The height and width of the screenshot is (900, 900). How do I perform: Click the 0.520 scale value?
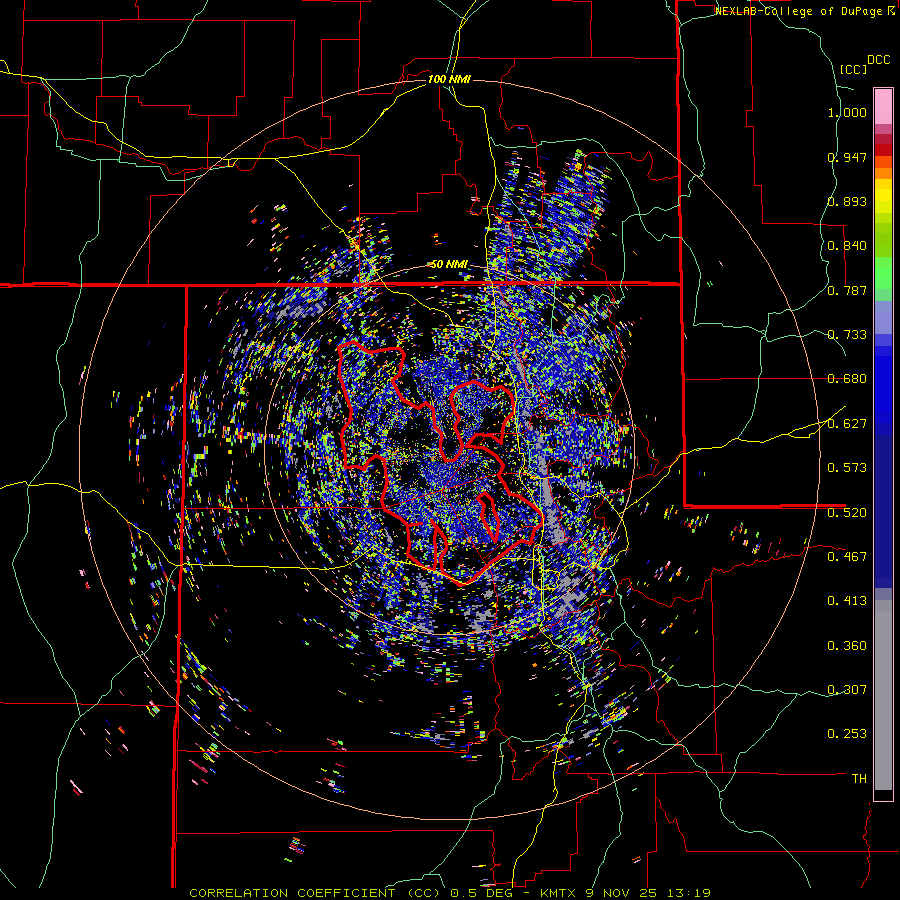(x=847, y=513)
